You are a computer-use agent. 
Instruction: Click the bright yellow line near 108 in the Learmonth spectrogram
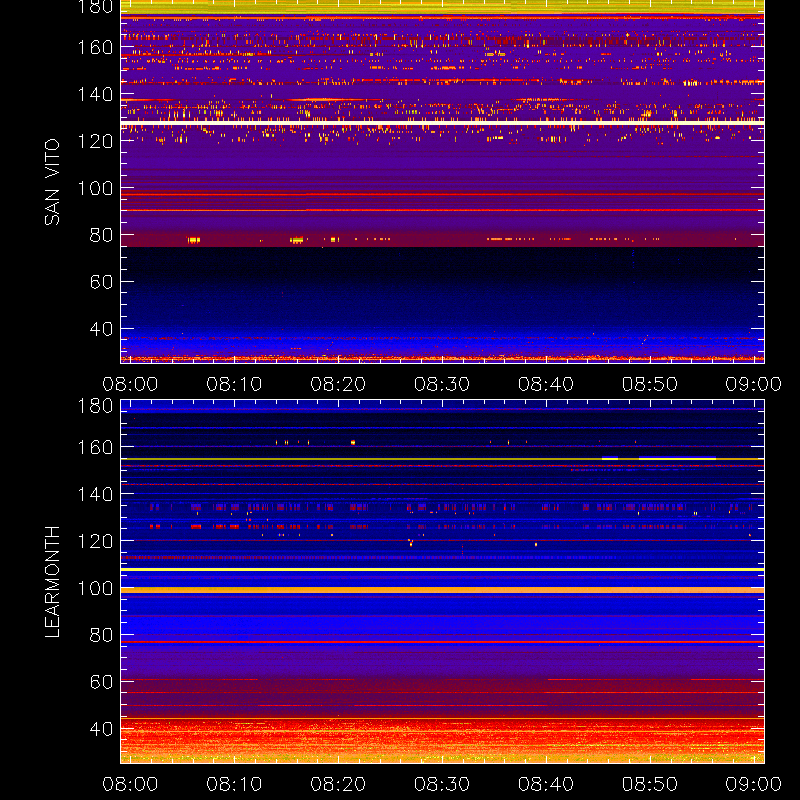pyautogui.click(x=442, y=569)
